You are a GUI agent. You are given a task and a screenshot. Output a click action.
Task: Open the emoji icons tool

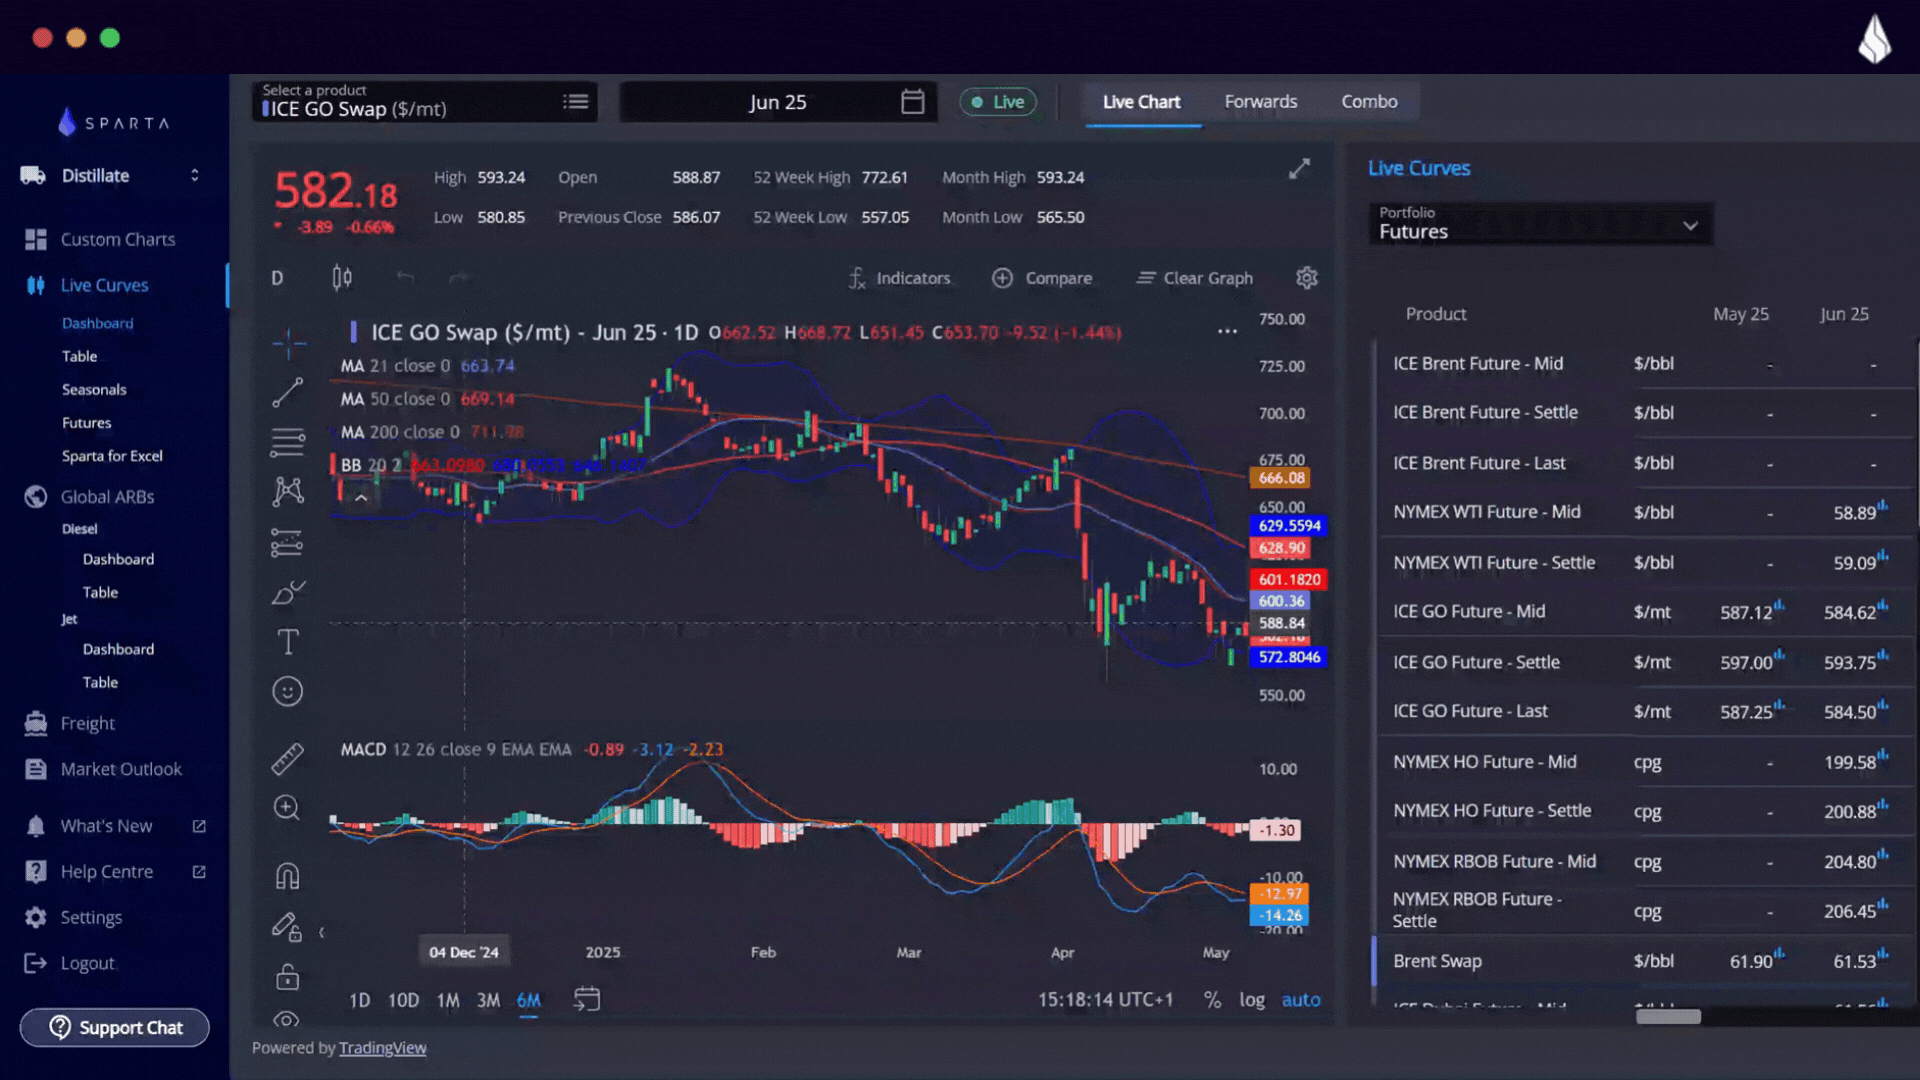tap(288, 692)
